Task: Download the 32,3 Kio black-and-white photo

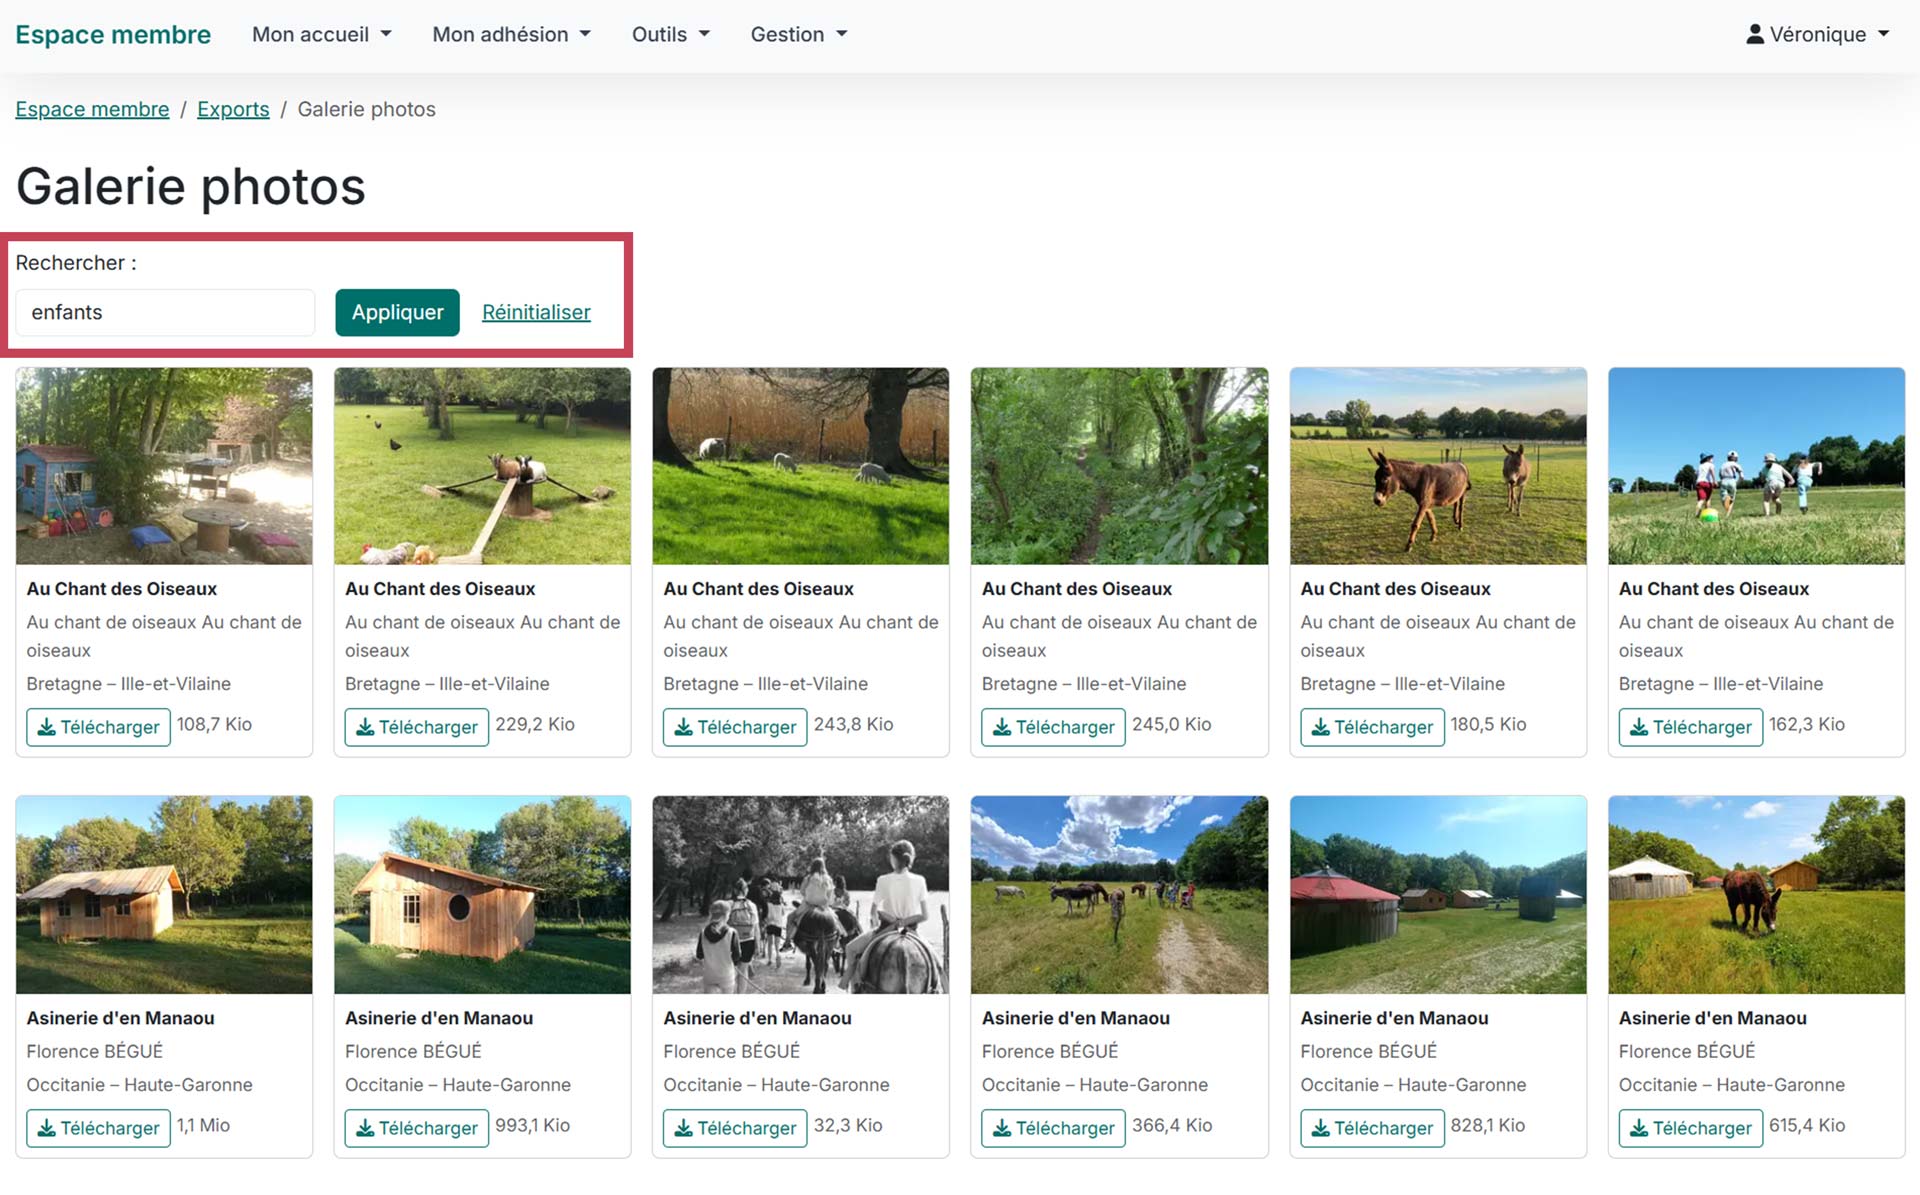Action: 734,1128
